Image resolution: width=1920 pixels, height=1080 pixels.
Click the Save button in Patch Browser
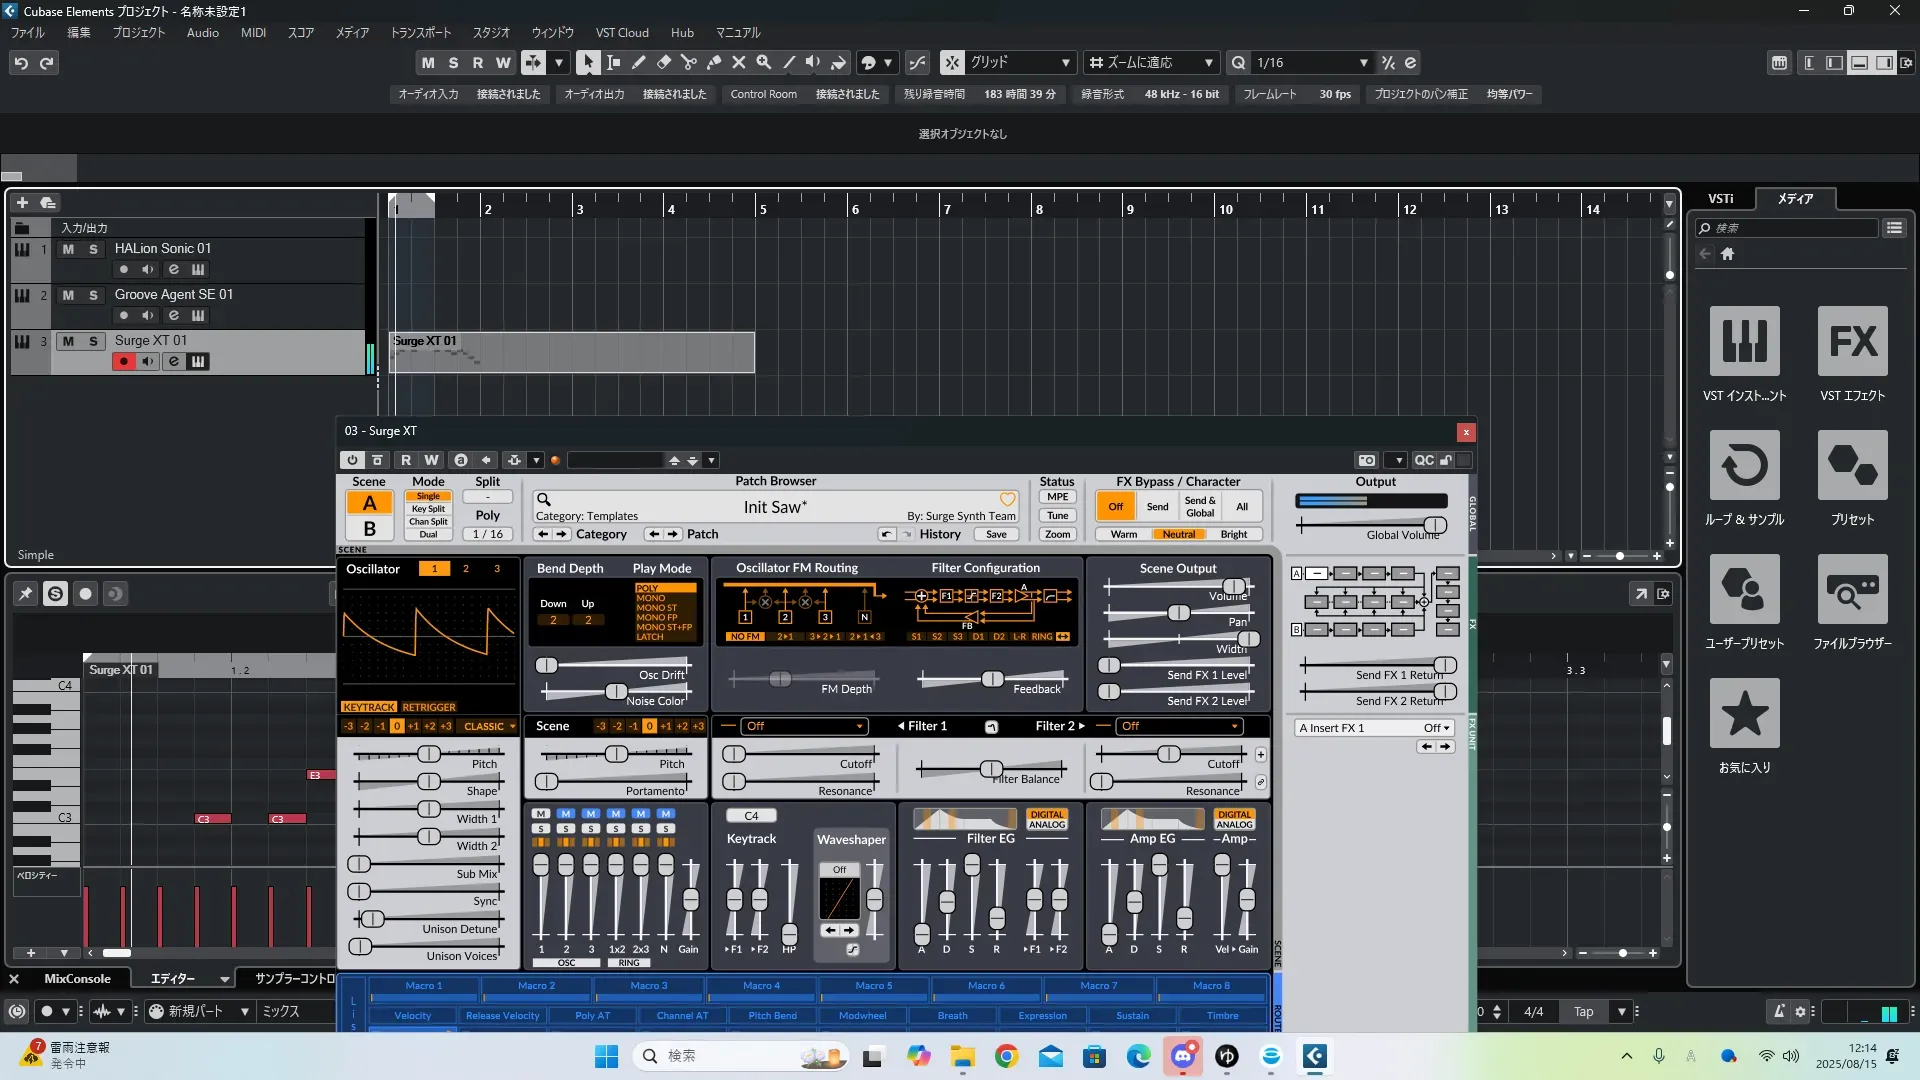pyautogui.click(x=996, y=534)
